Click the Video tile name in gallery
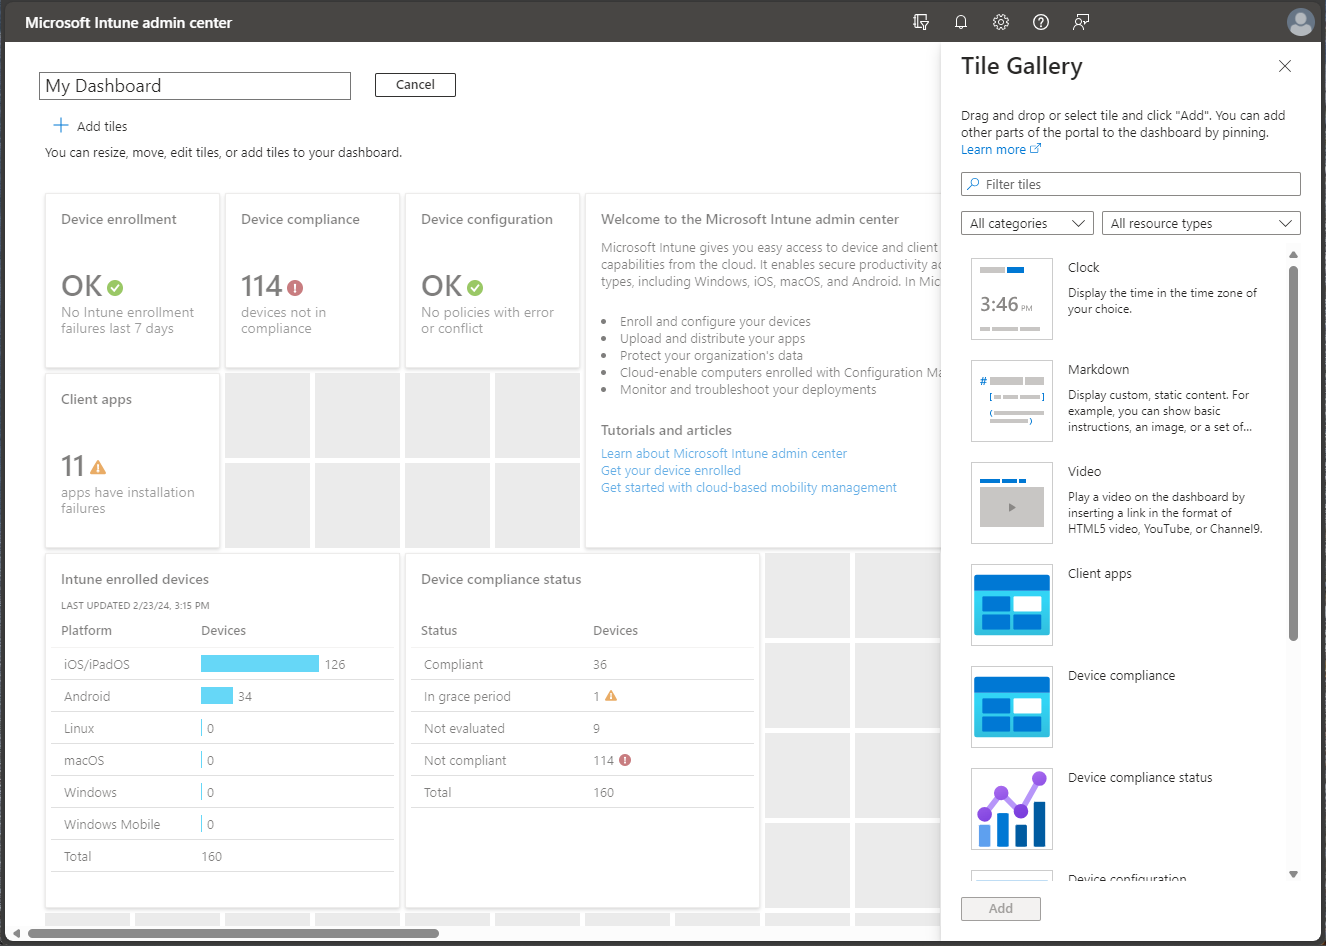Image resolution: width=1326 pixels, height=946 pixels. coord(1084,471)
